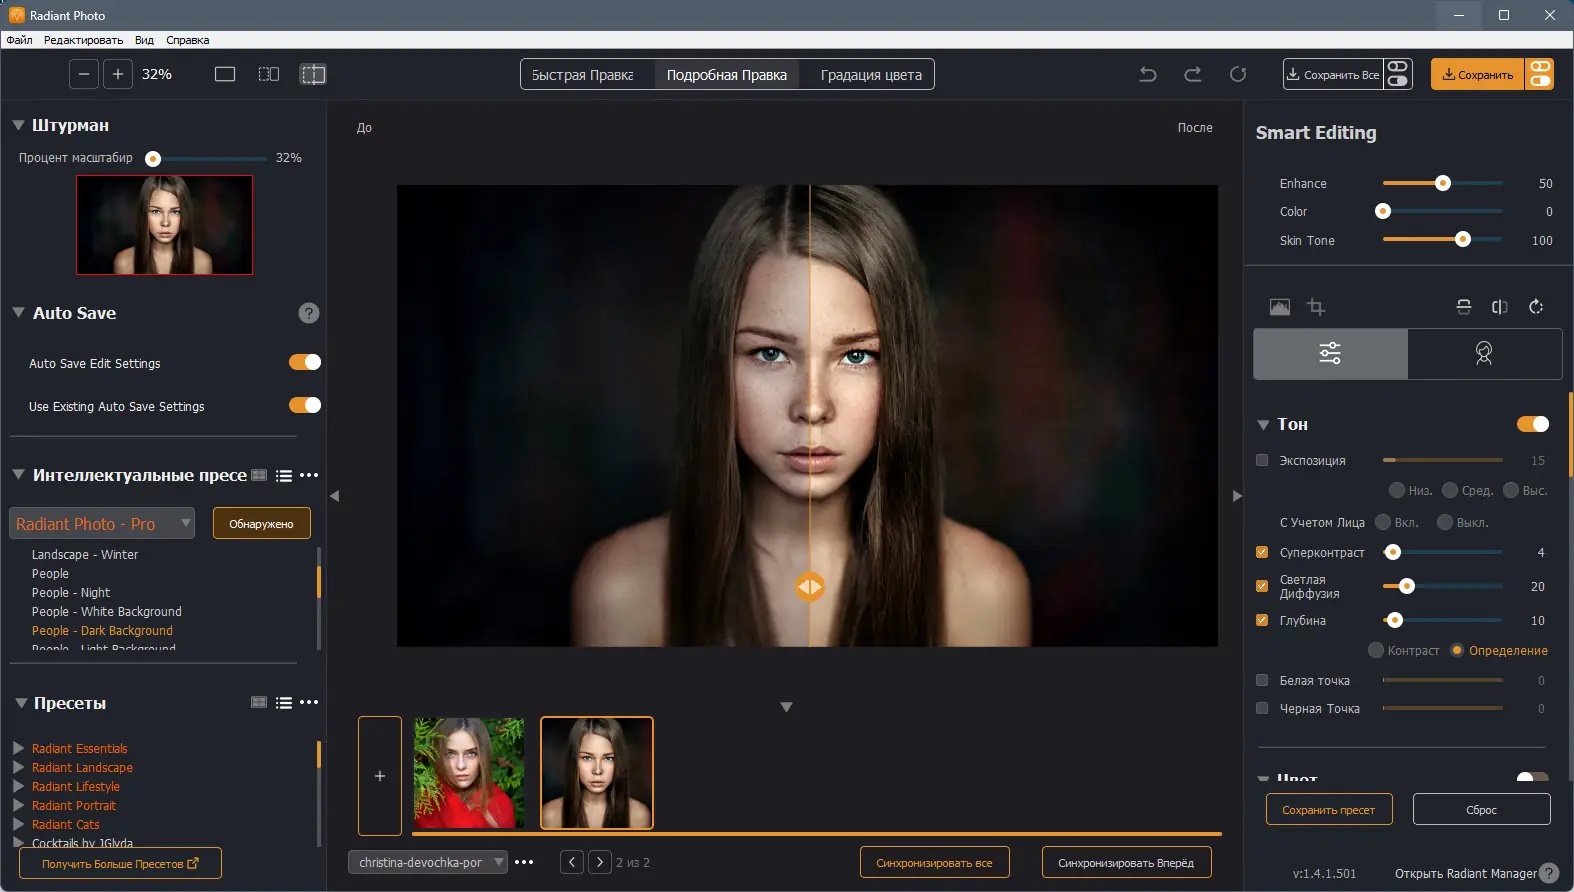Adjust Процент масштабир zoom slider
The image size is (1574, 892).
pos(206,158)
